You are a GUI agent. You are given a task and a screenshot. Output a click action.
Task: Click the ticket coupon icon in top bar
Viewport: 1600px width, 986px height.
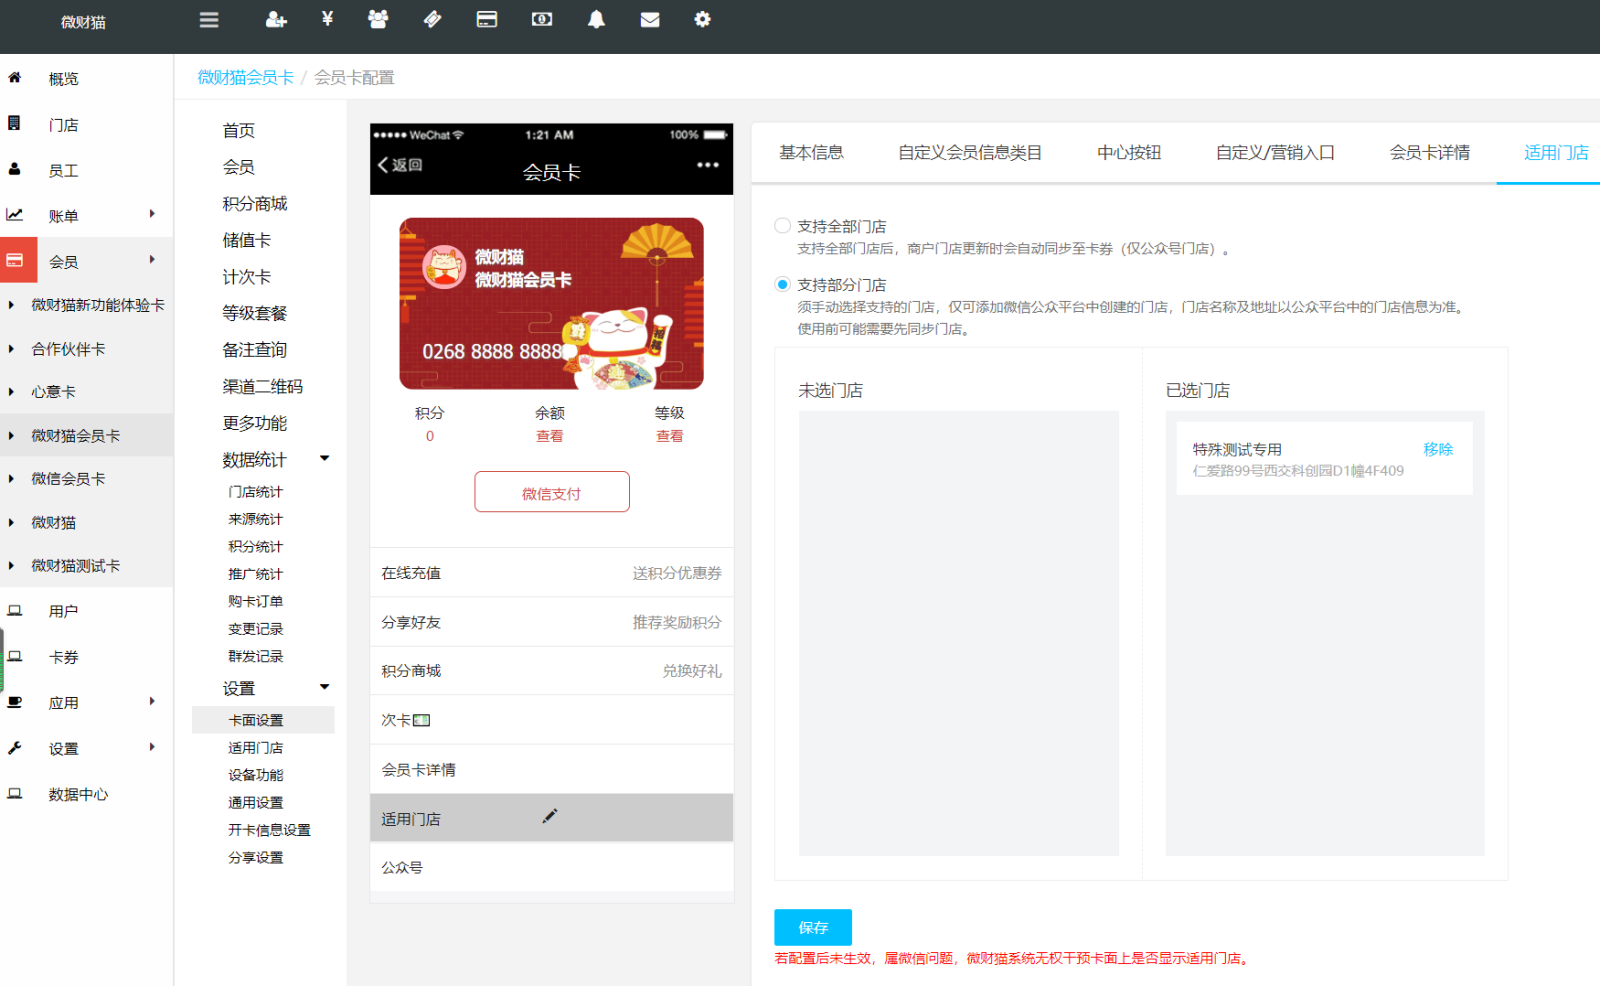click(x=432, y=19)
